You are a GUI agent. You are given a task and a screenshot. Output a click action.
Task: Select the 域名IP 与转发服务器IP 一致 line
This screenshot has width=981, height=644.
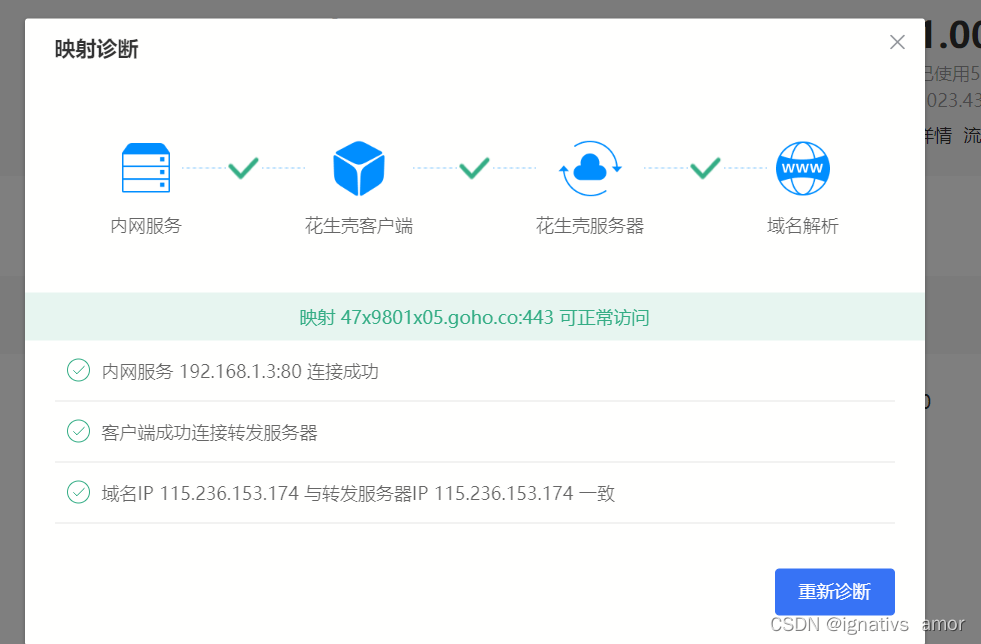358,493
